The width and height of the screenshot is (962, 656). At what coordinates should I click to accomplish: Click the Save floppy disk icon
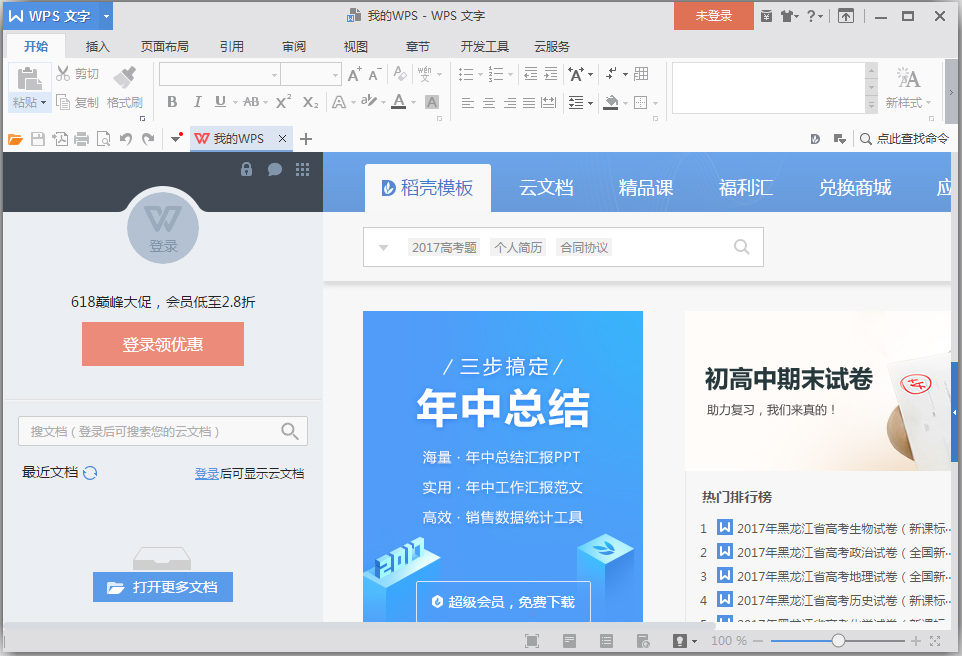coord(38,139)
